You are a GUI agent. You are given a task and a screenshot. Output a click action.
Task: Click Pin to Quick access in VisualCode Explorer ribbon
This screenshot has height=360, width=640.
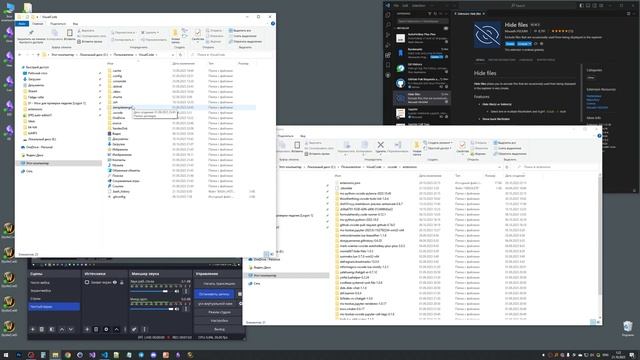tap(31, 35)
